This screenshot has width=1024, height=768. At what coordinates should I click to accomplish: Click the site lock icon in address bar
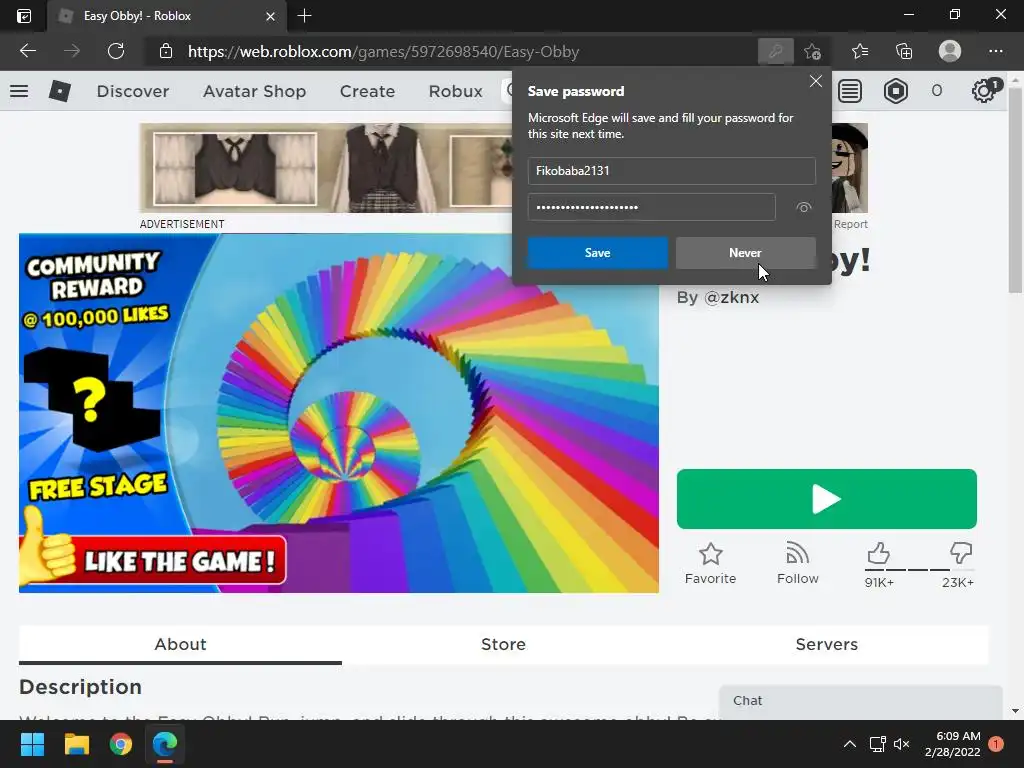166,51
